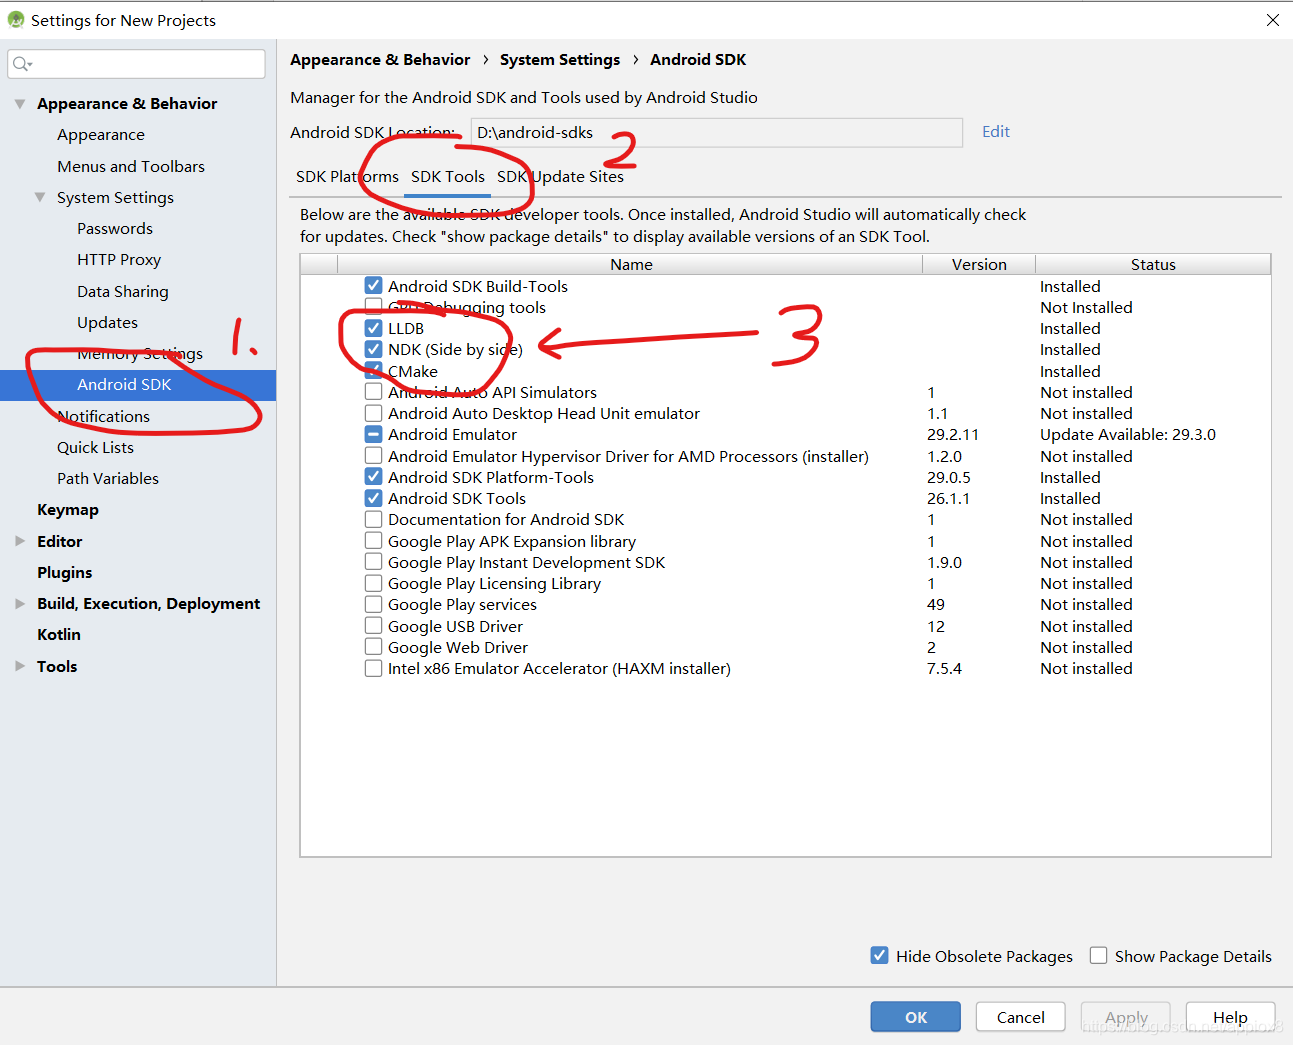Image resolution: width=1293 pixels, height=1045 pixels.
Task: Enable Show Package Details checkbox
Action: tap(1098, 955)
